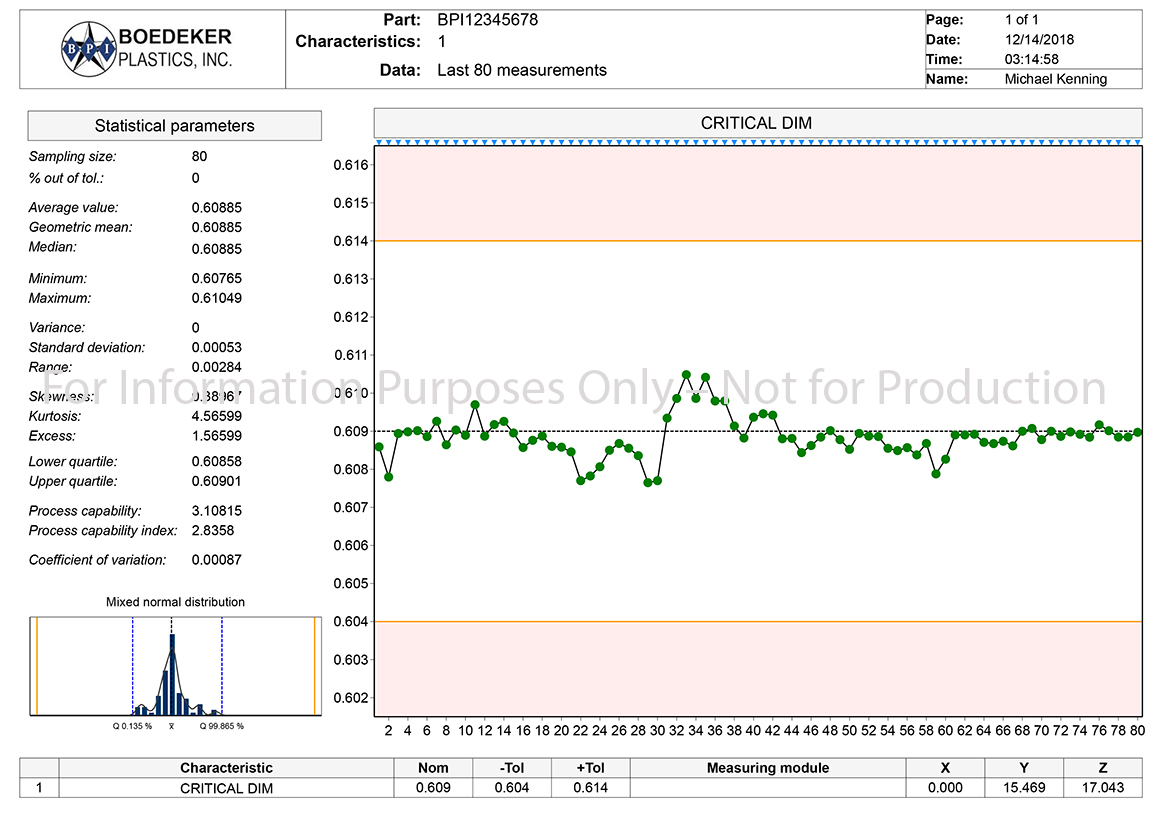Click the tallest bar in the histogram
This screenshot has height=827, width=1170.
pos(172,675)
